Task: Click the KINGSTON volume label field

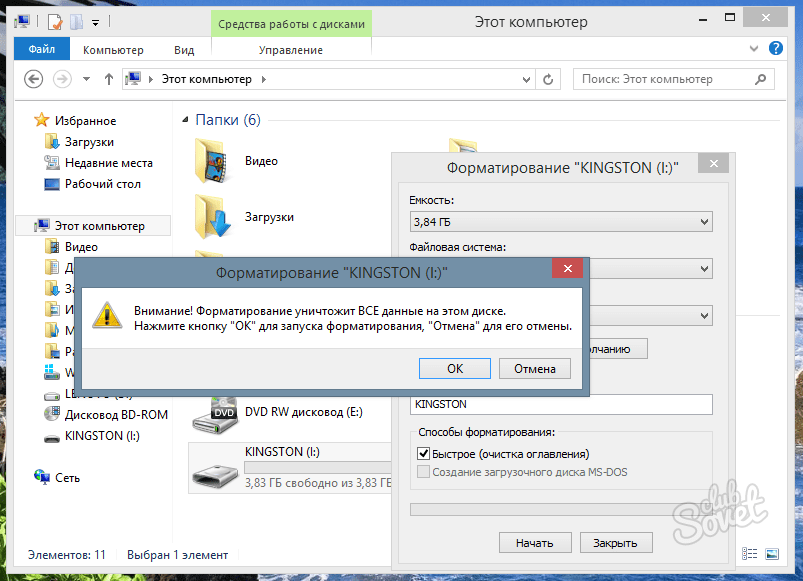Action: coord(560,404)
